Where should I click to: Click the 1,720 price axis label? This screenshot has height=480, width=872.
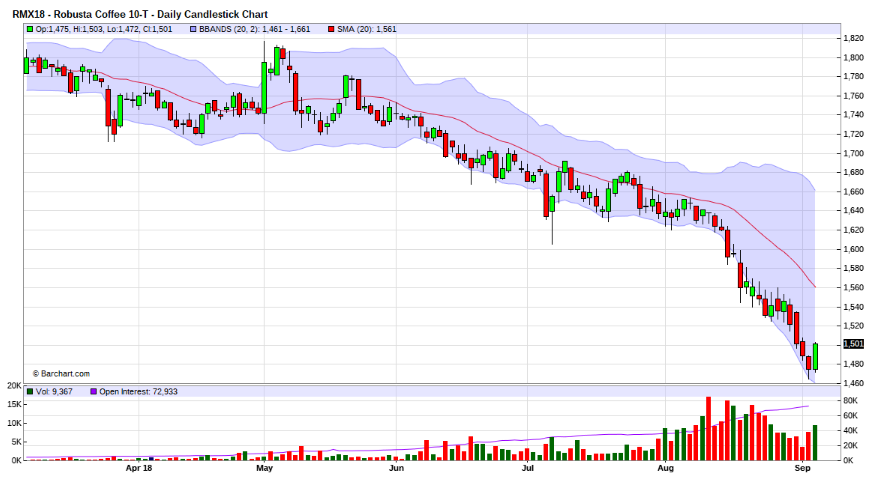(854, 134)
